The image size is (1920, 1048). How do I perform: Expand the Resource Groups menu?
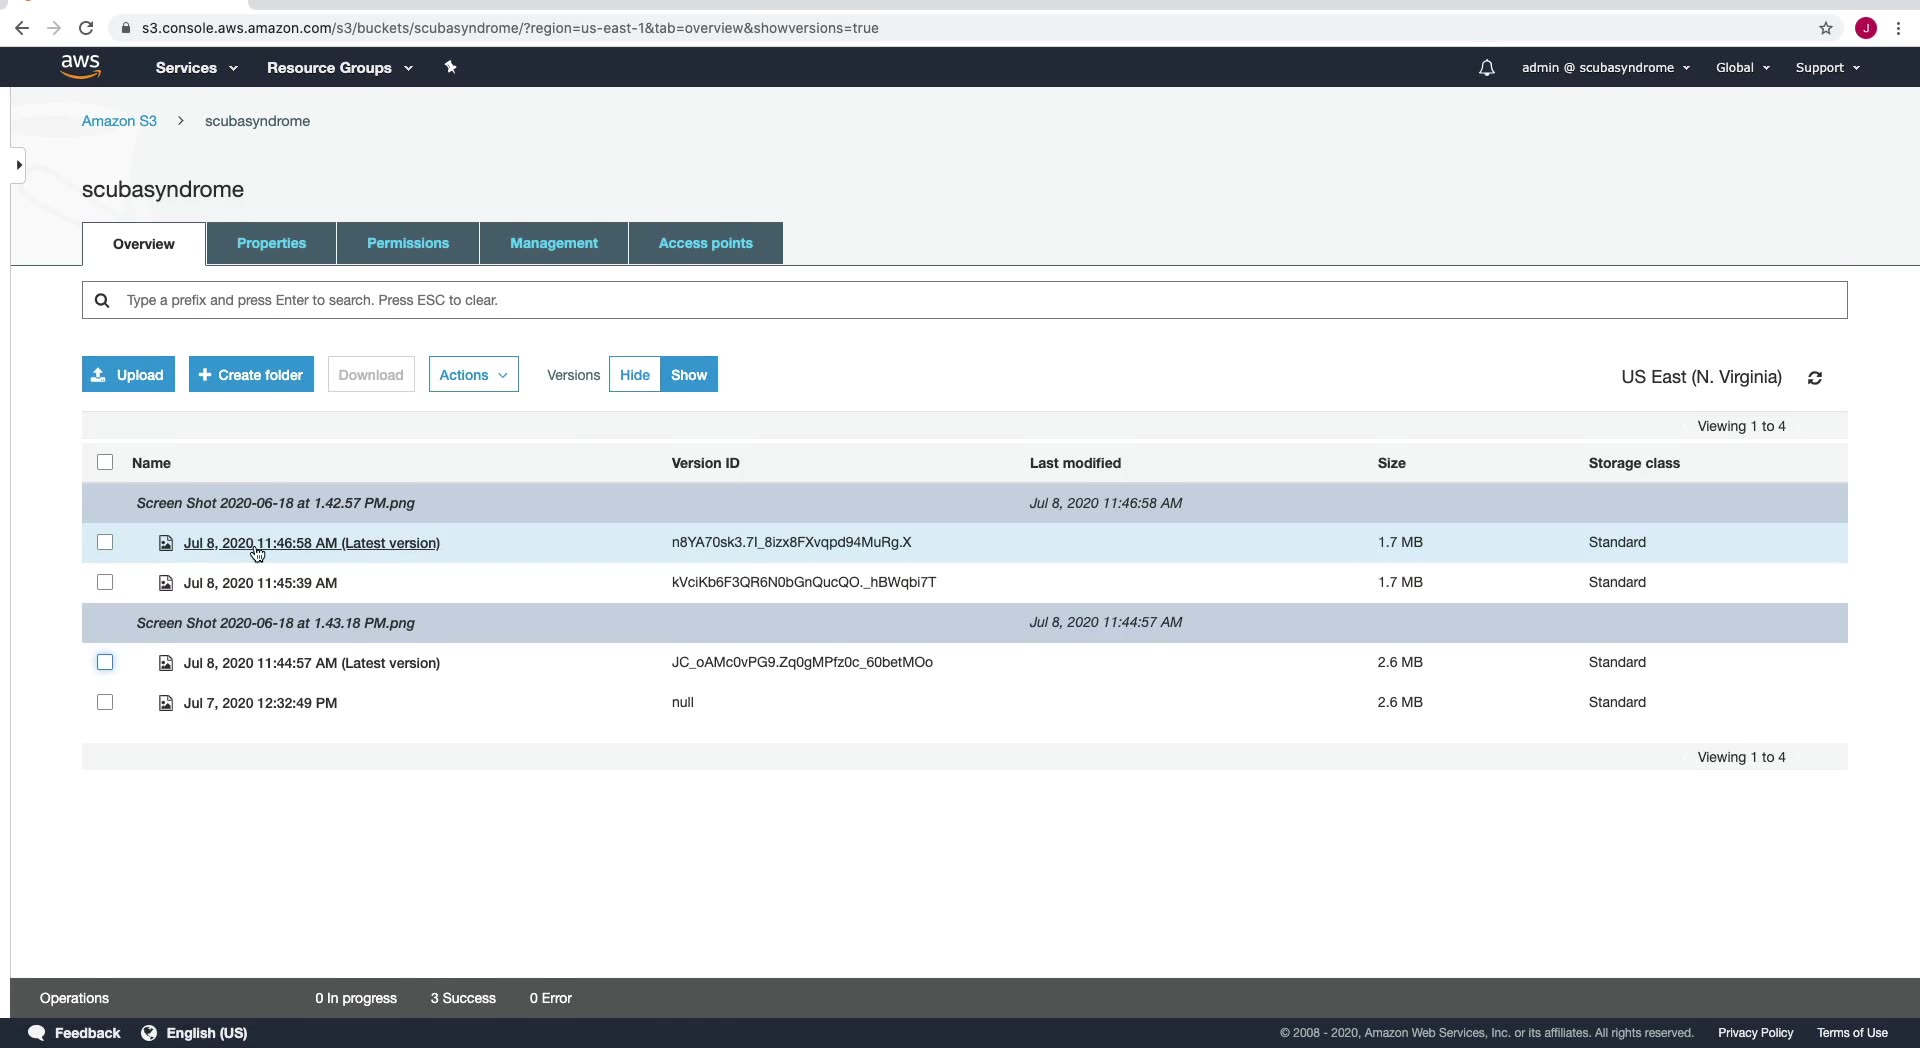(340, 68)
